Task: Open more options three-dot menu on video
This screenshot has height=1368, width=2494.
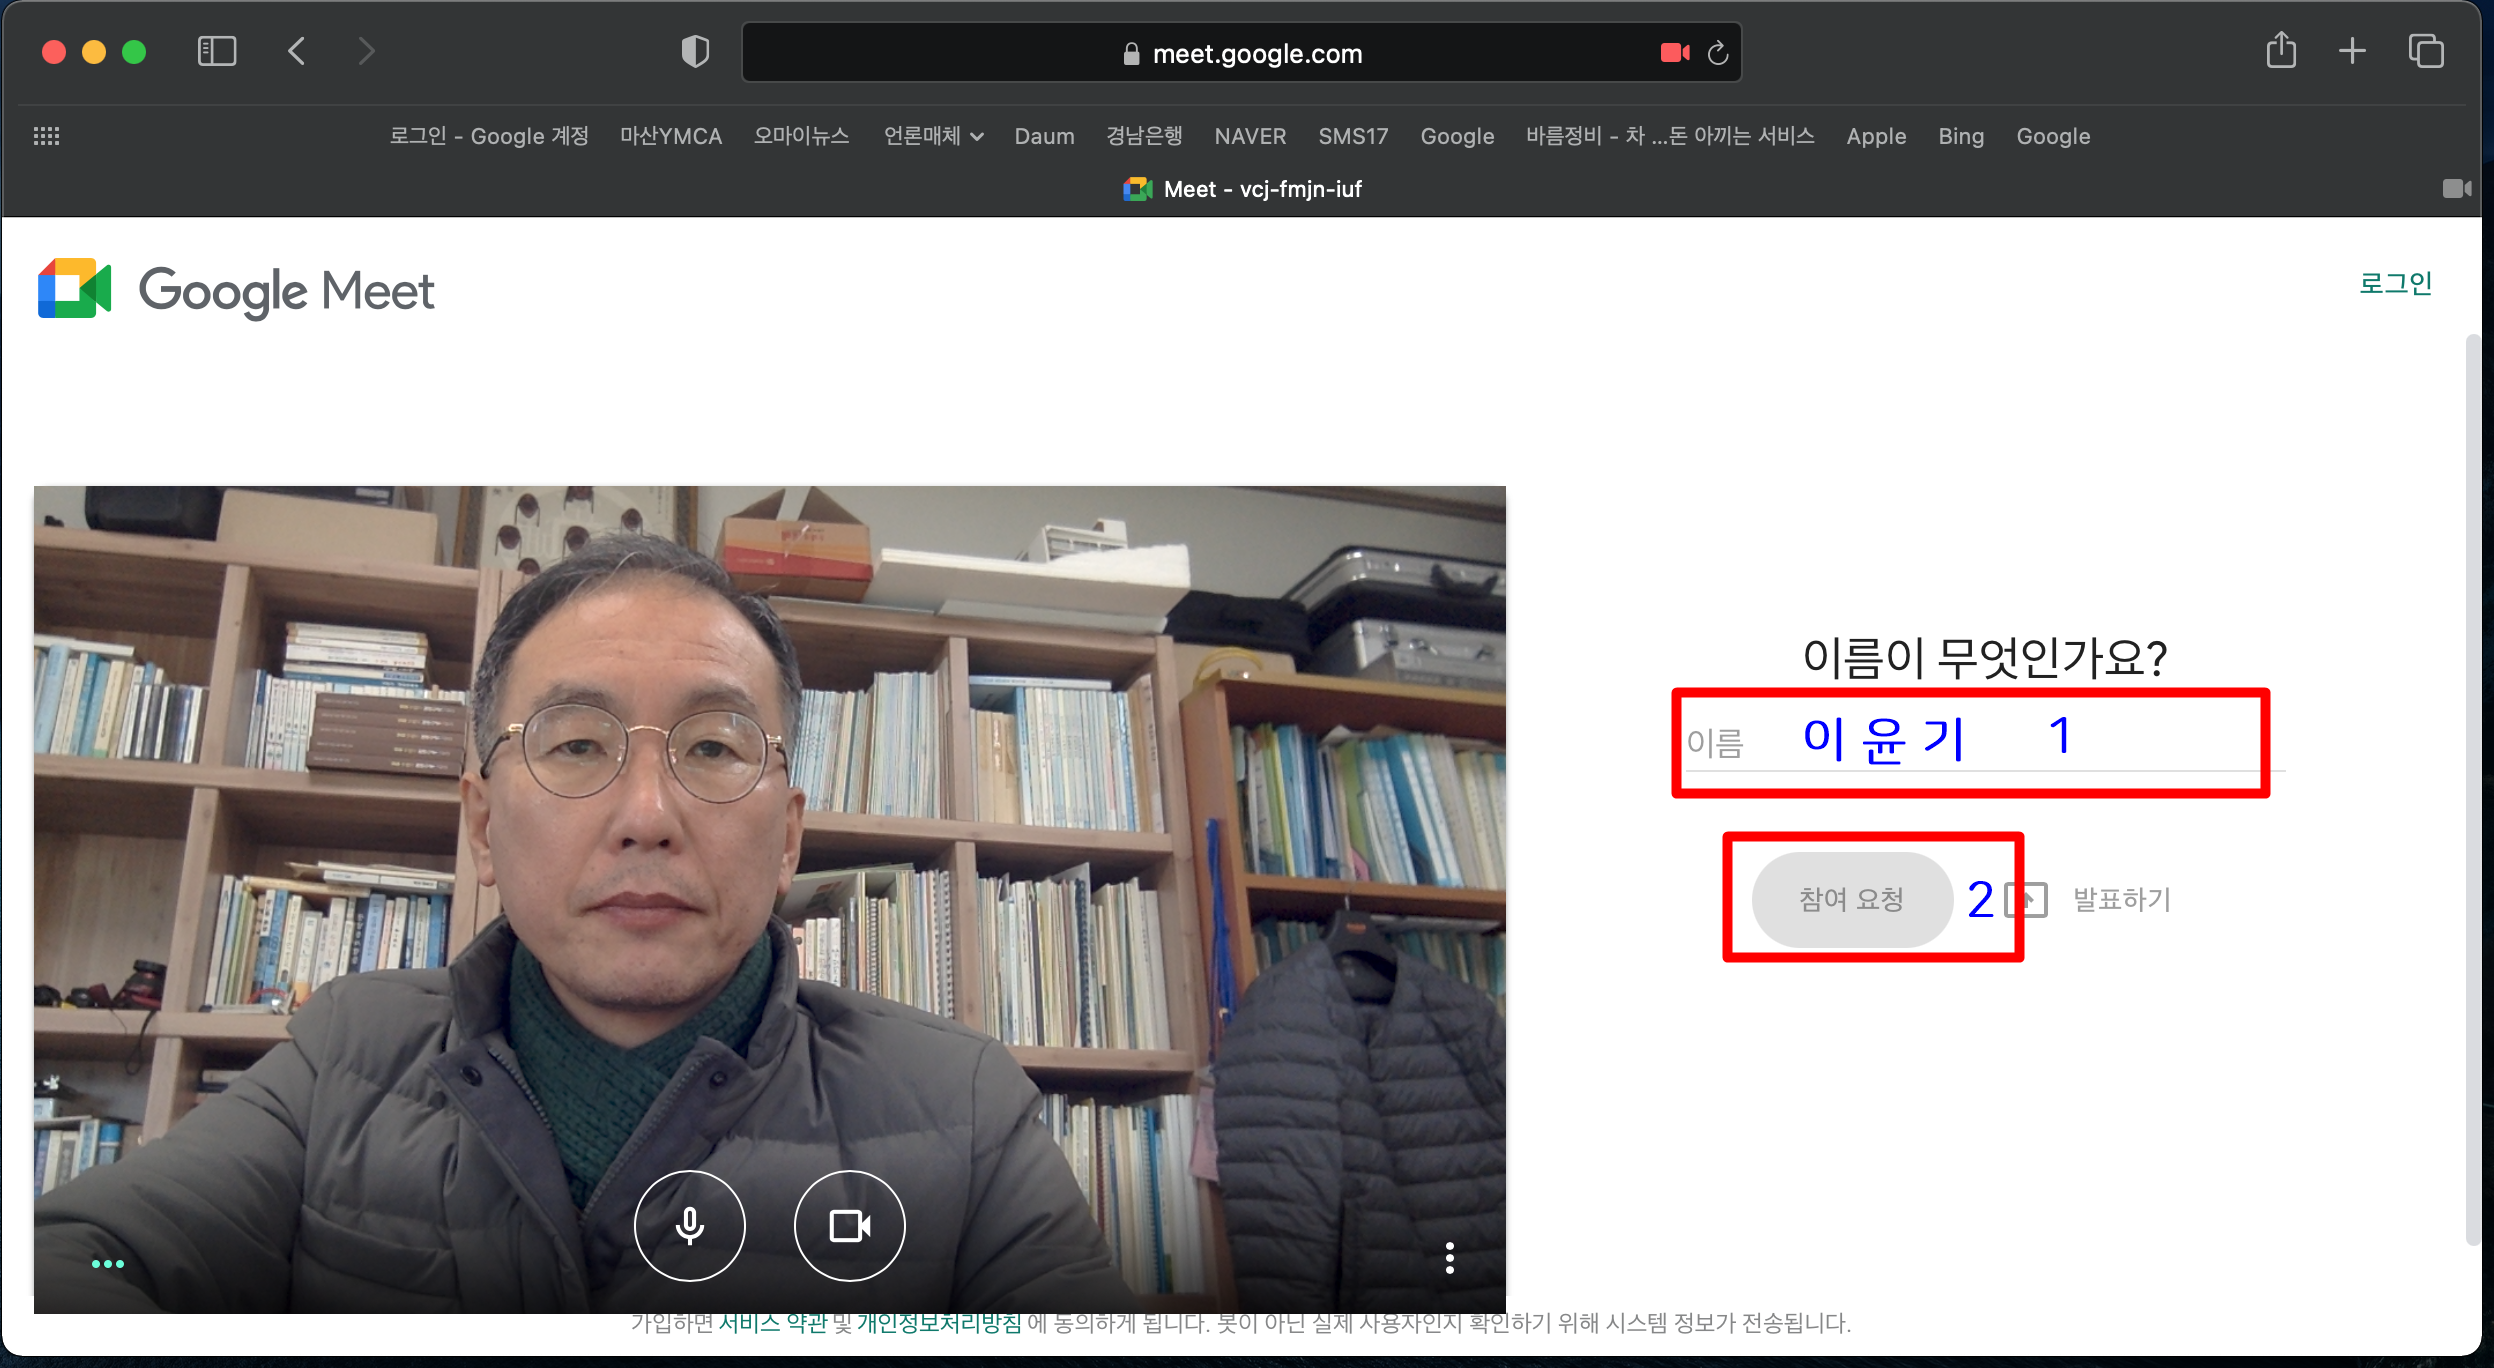Action: point(1449,1257)
